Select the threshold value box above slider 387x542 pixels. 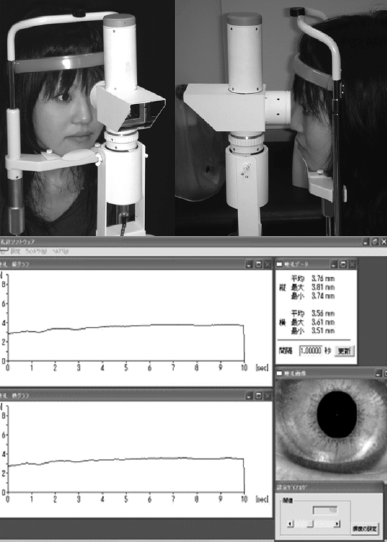[325, 511]
